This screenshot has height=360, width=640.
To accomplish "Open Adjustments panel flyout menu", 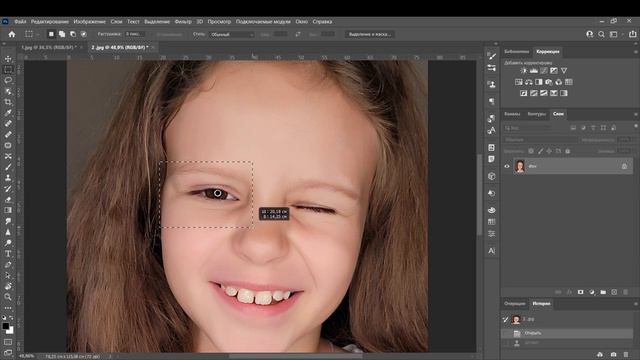I will tap(636, 52).
